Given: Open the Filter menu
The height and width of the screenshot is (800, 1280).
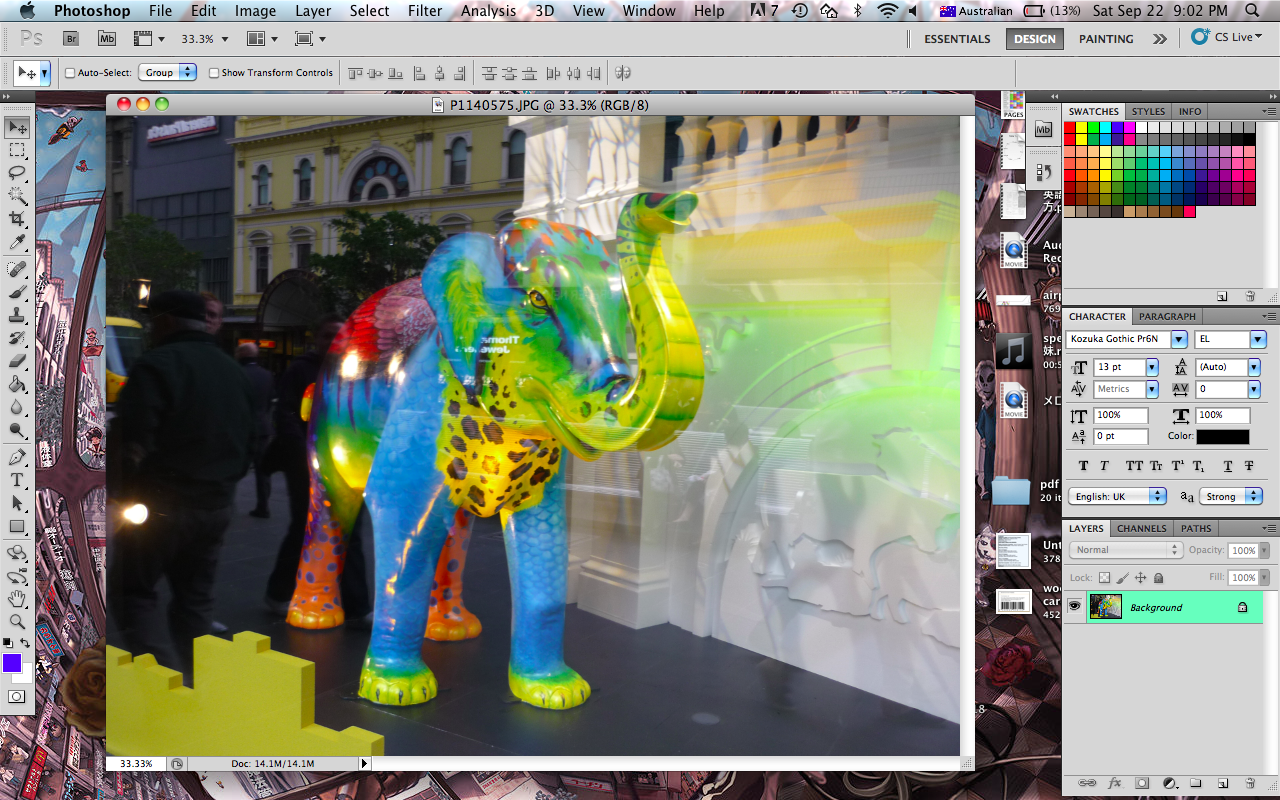Looking at the screenshot, I should click(425, 11).
